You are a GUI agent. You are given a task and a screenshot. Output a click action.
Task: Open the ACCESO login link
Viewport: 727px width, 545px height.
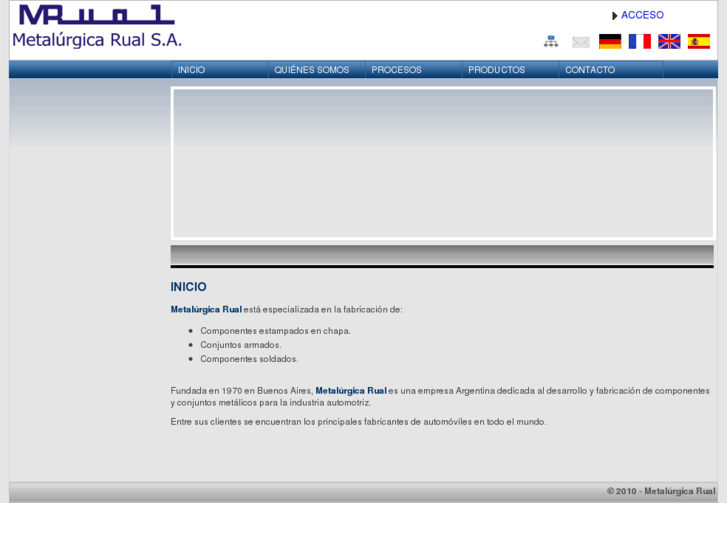tap(642, 15)
